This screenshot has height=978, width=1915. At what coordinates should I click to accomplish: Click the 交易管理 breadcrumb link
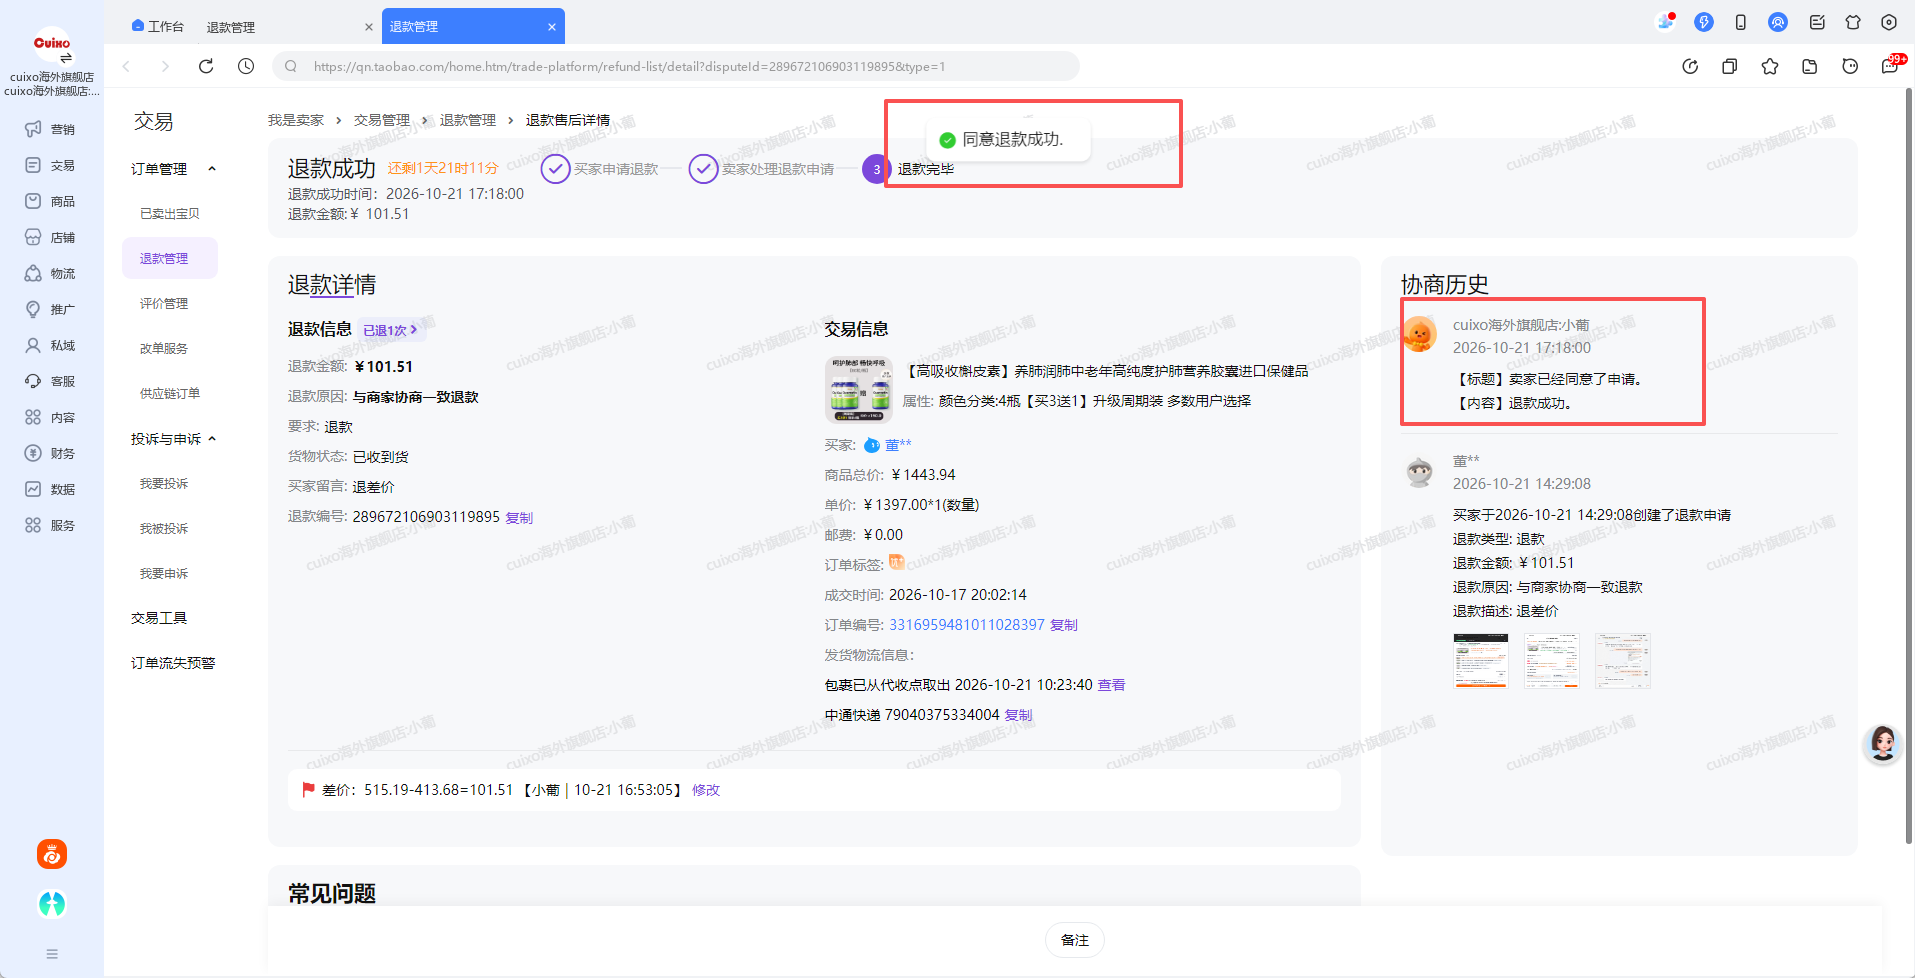(382, 120)
